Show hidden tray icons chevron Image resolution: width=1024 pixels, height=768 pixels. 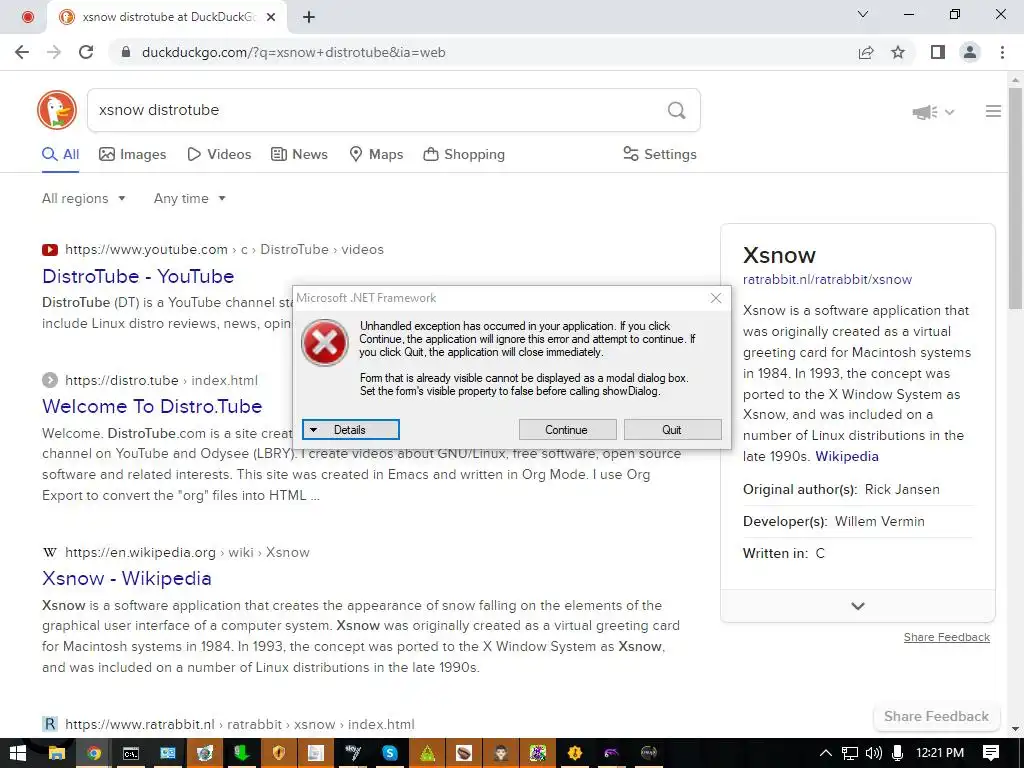825,753
